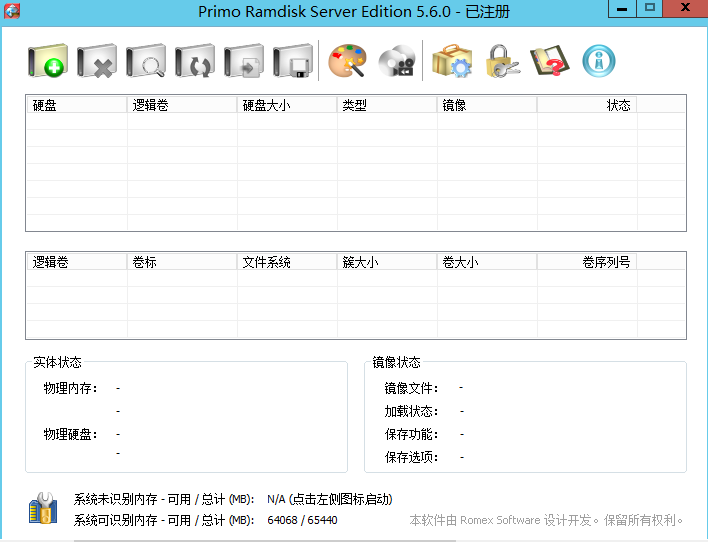708x542 pixels.
Task: Click the N/A (点击左侧图标启动) text
Action: tap(330, 499)
